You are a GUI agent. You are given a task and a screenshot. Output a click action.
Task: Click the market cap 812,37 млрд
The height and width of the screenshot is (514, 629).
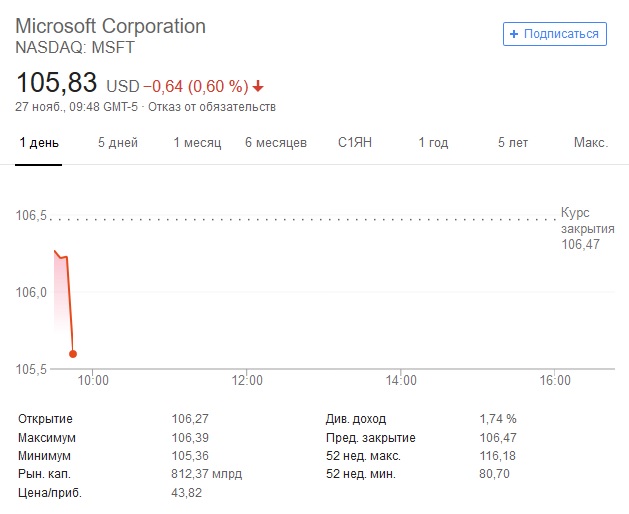(x=207, y=473)
